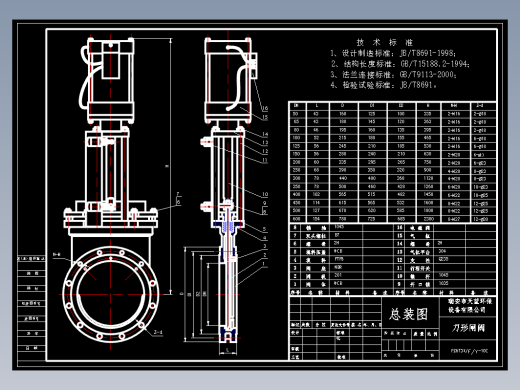Click balloon number 5 on the section view
Image resolution: width=520 pixels, height=390 pixels.
[x=265, y=229]
